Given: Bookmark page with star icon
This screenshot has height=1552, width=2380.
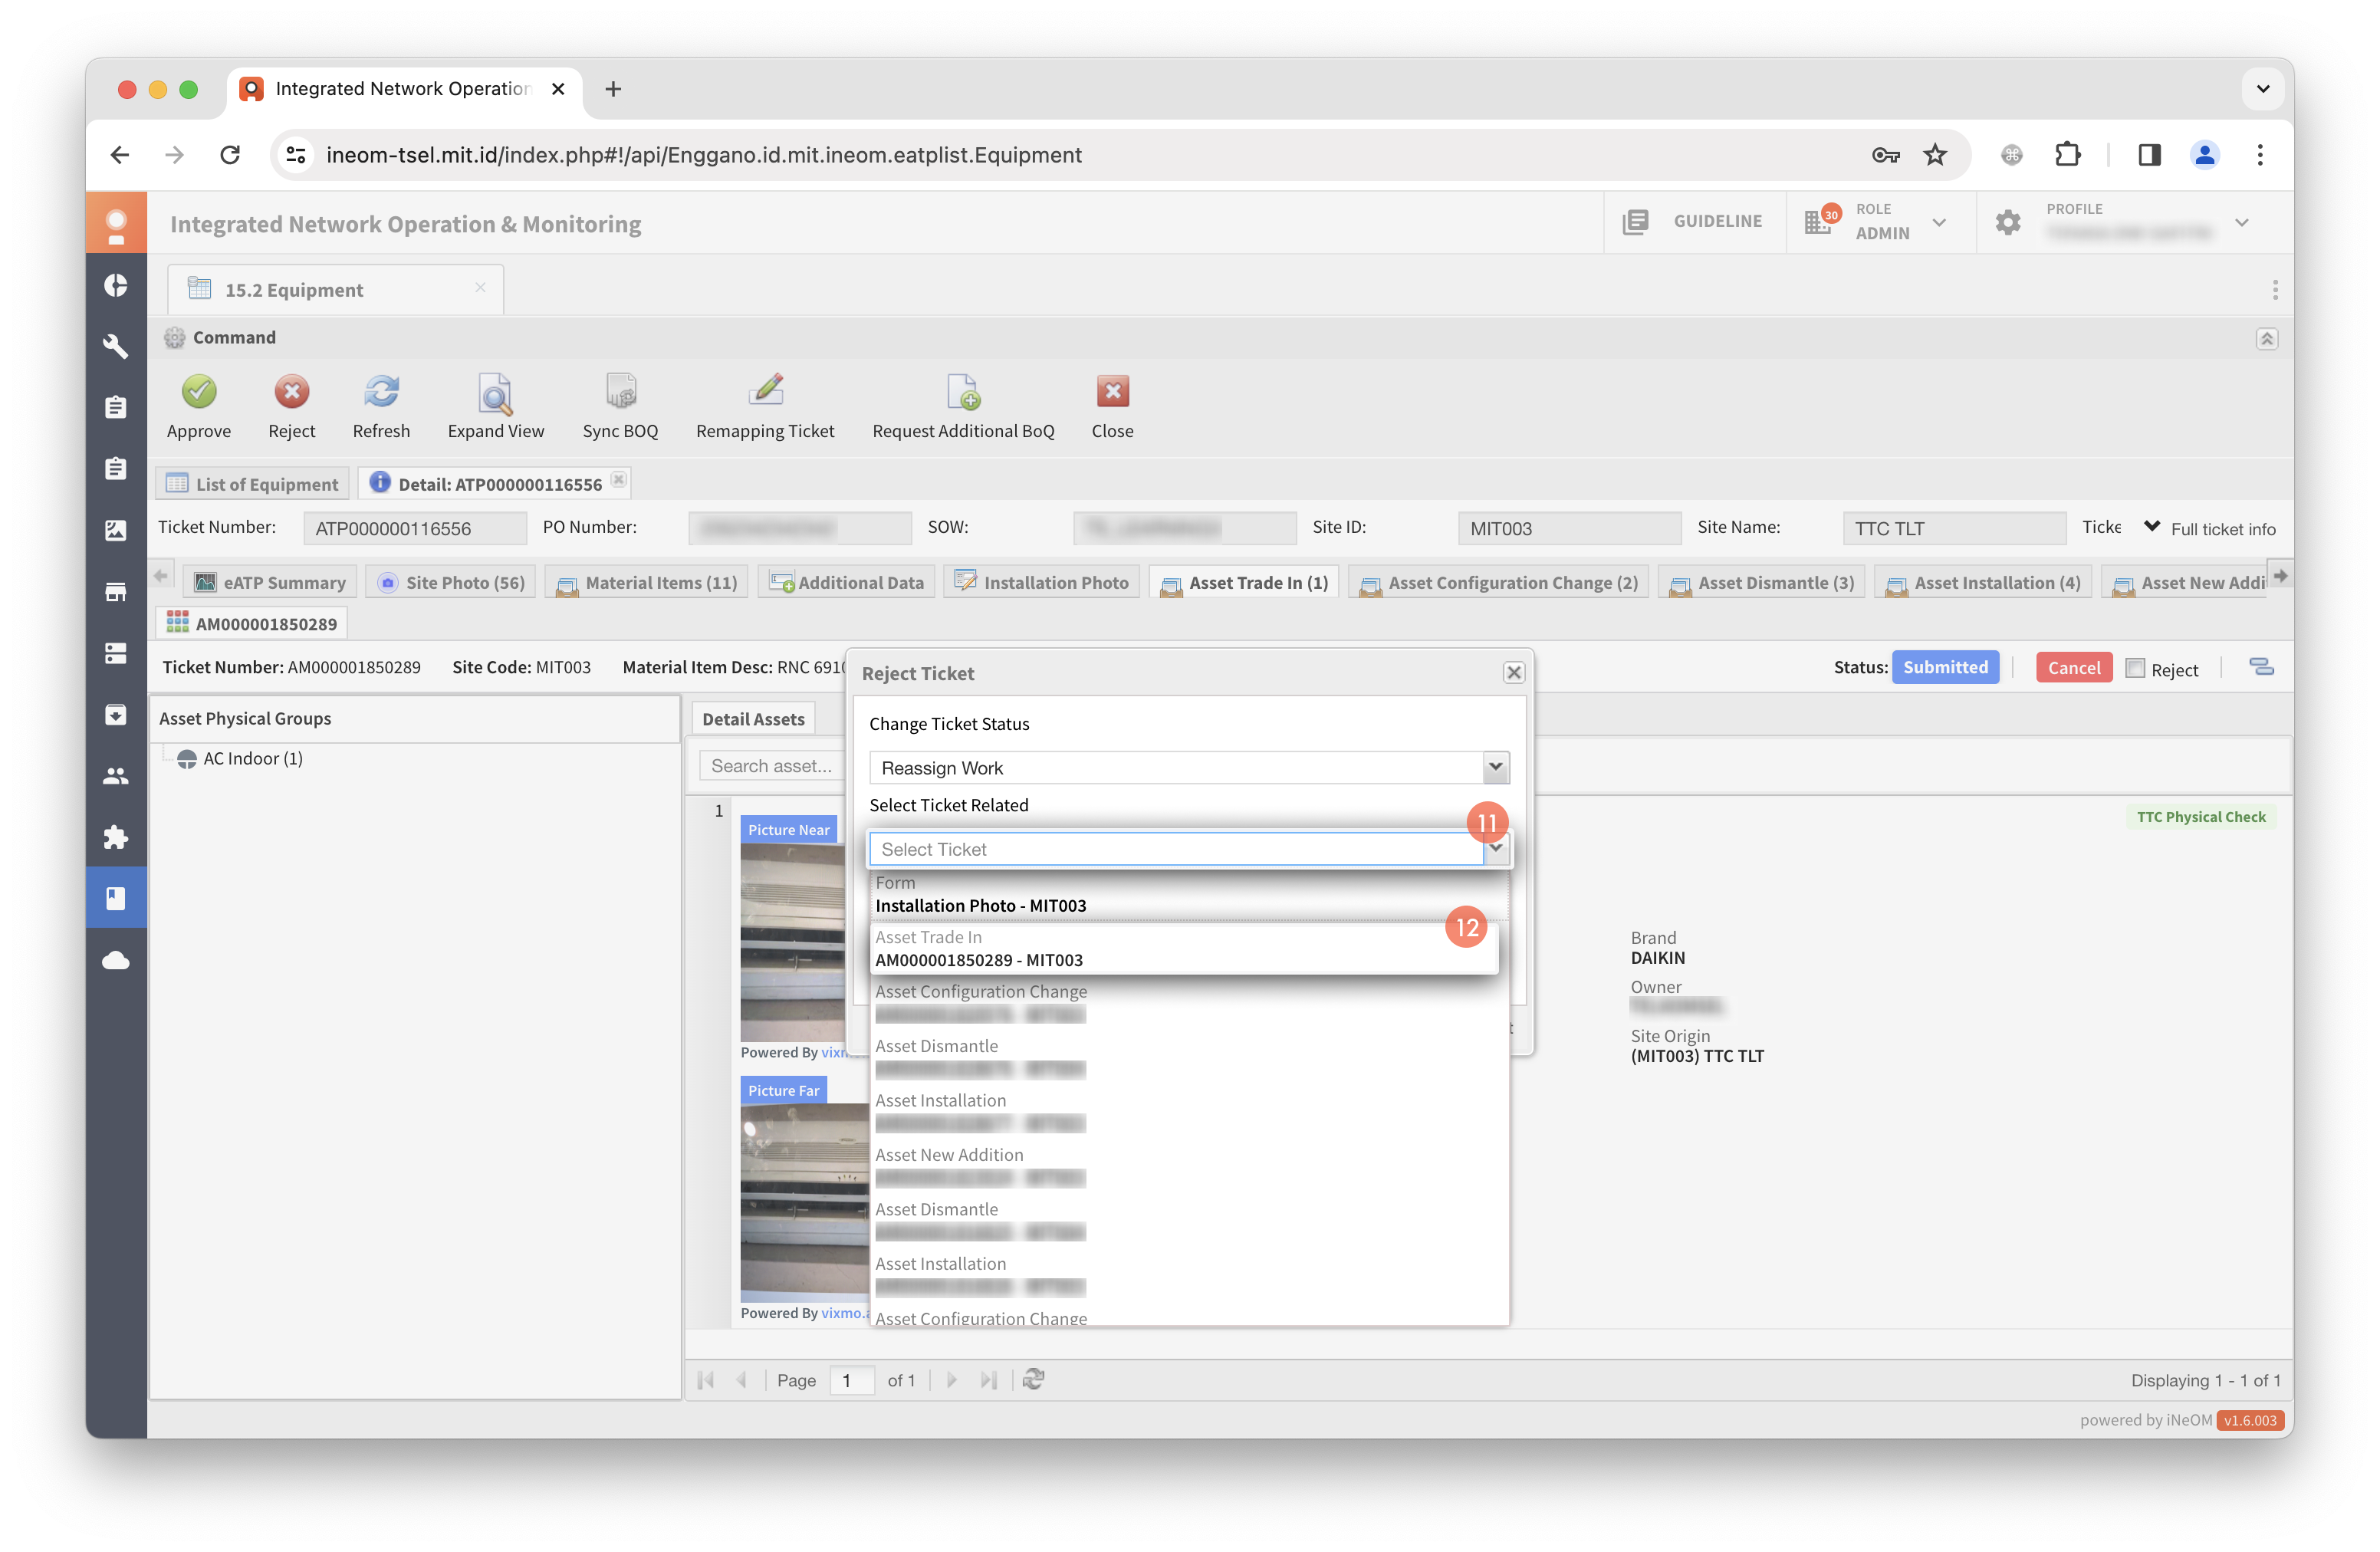Looking at the screenshot, I should tap(1935, 155).
